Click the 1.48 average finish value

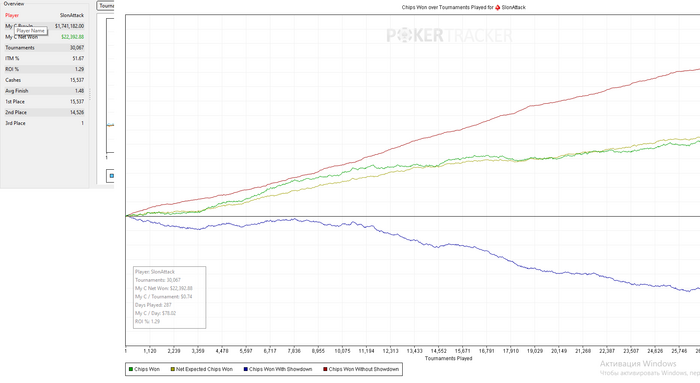pos(79,91)
